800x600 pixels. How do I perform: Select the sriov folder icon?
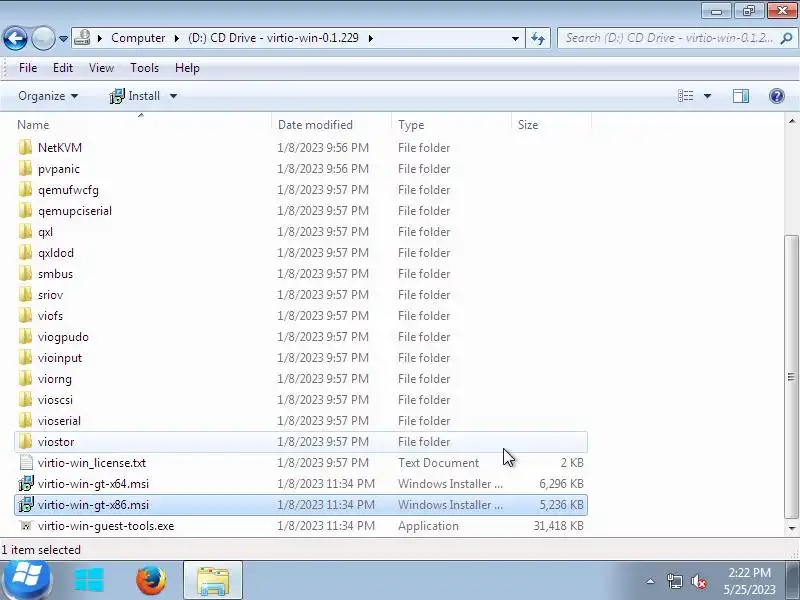click(x=25, y=294)
